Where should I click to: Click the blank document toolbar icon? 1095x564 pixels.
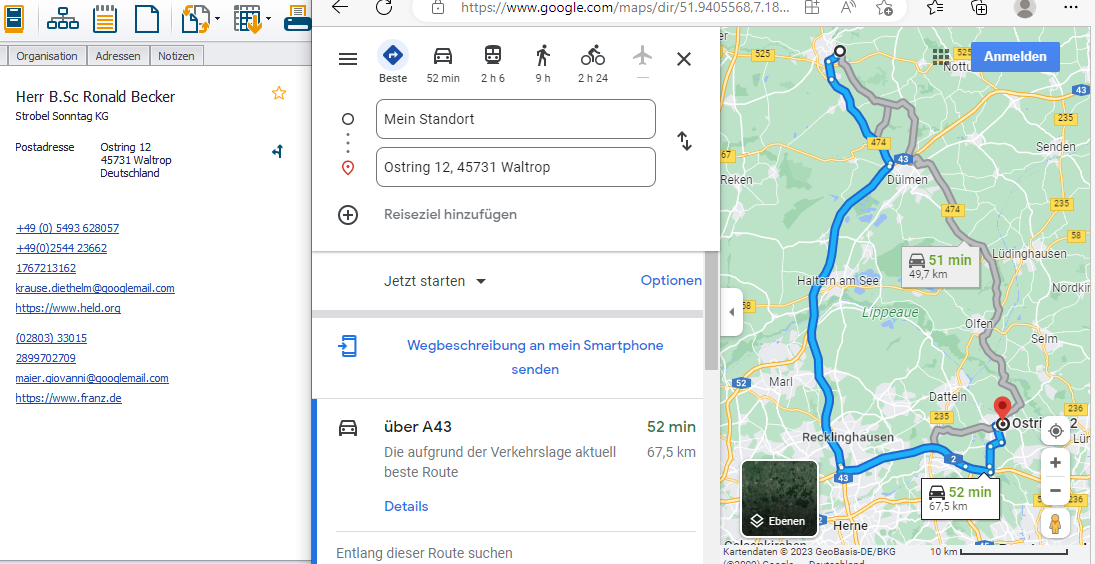coord(147,19)
